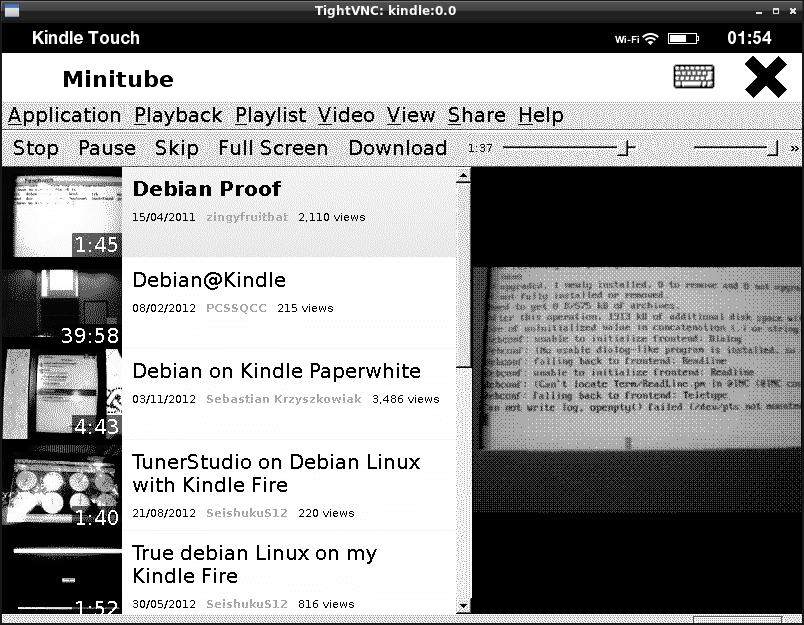Skip to the next video
804x625 pixels.
point(176,148)
